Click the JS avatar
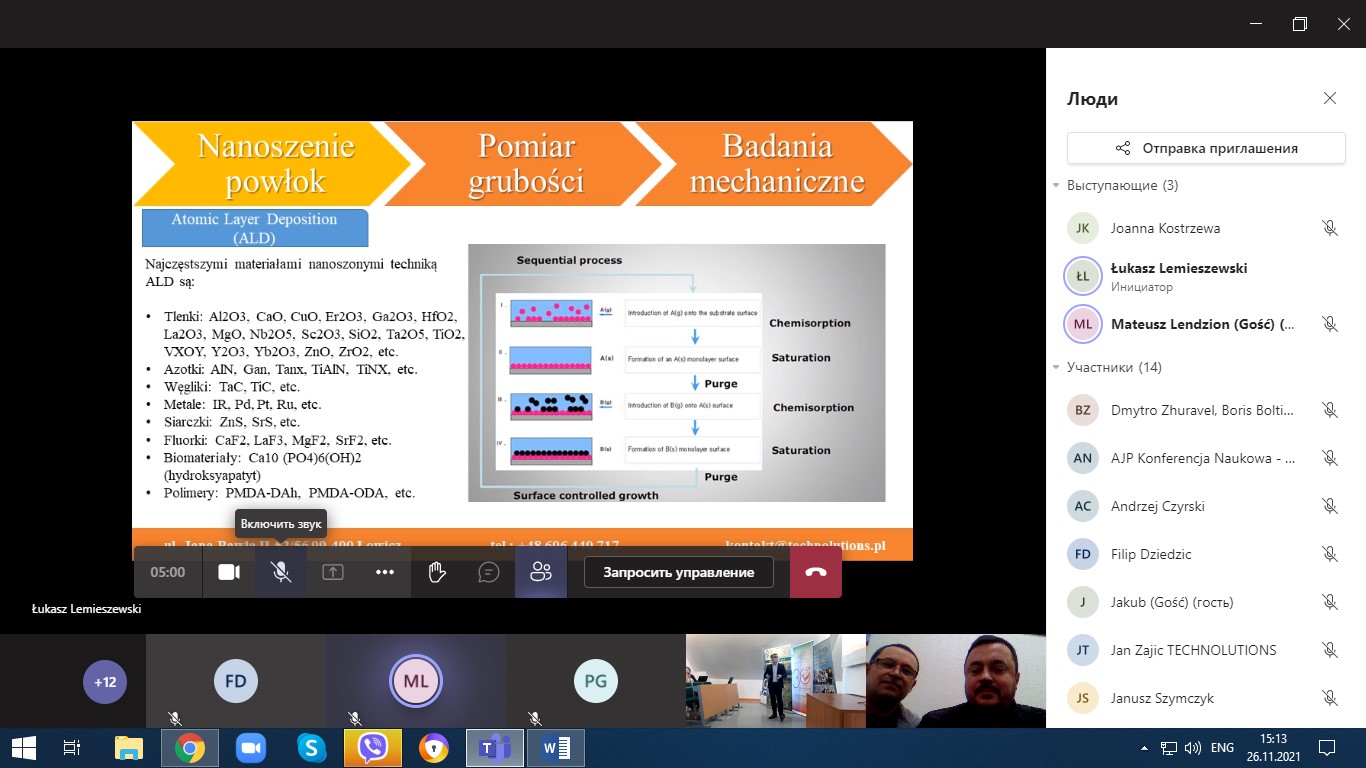The width and height of the screenshot is (1366, 768). (x=1083, y=698)
